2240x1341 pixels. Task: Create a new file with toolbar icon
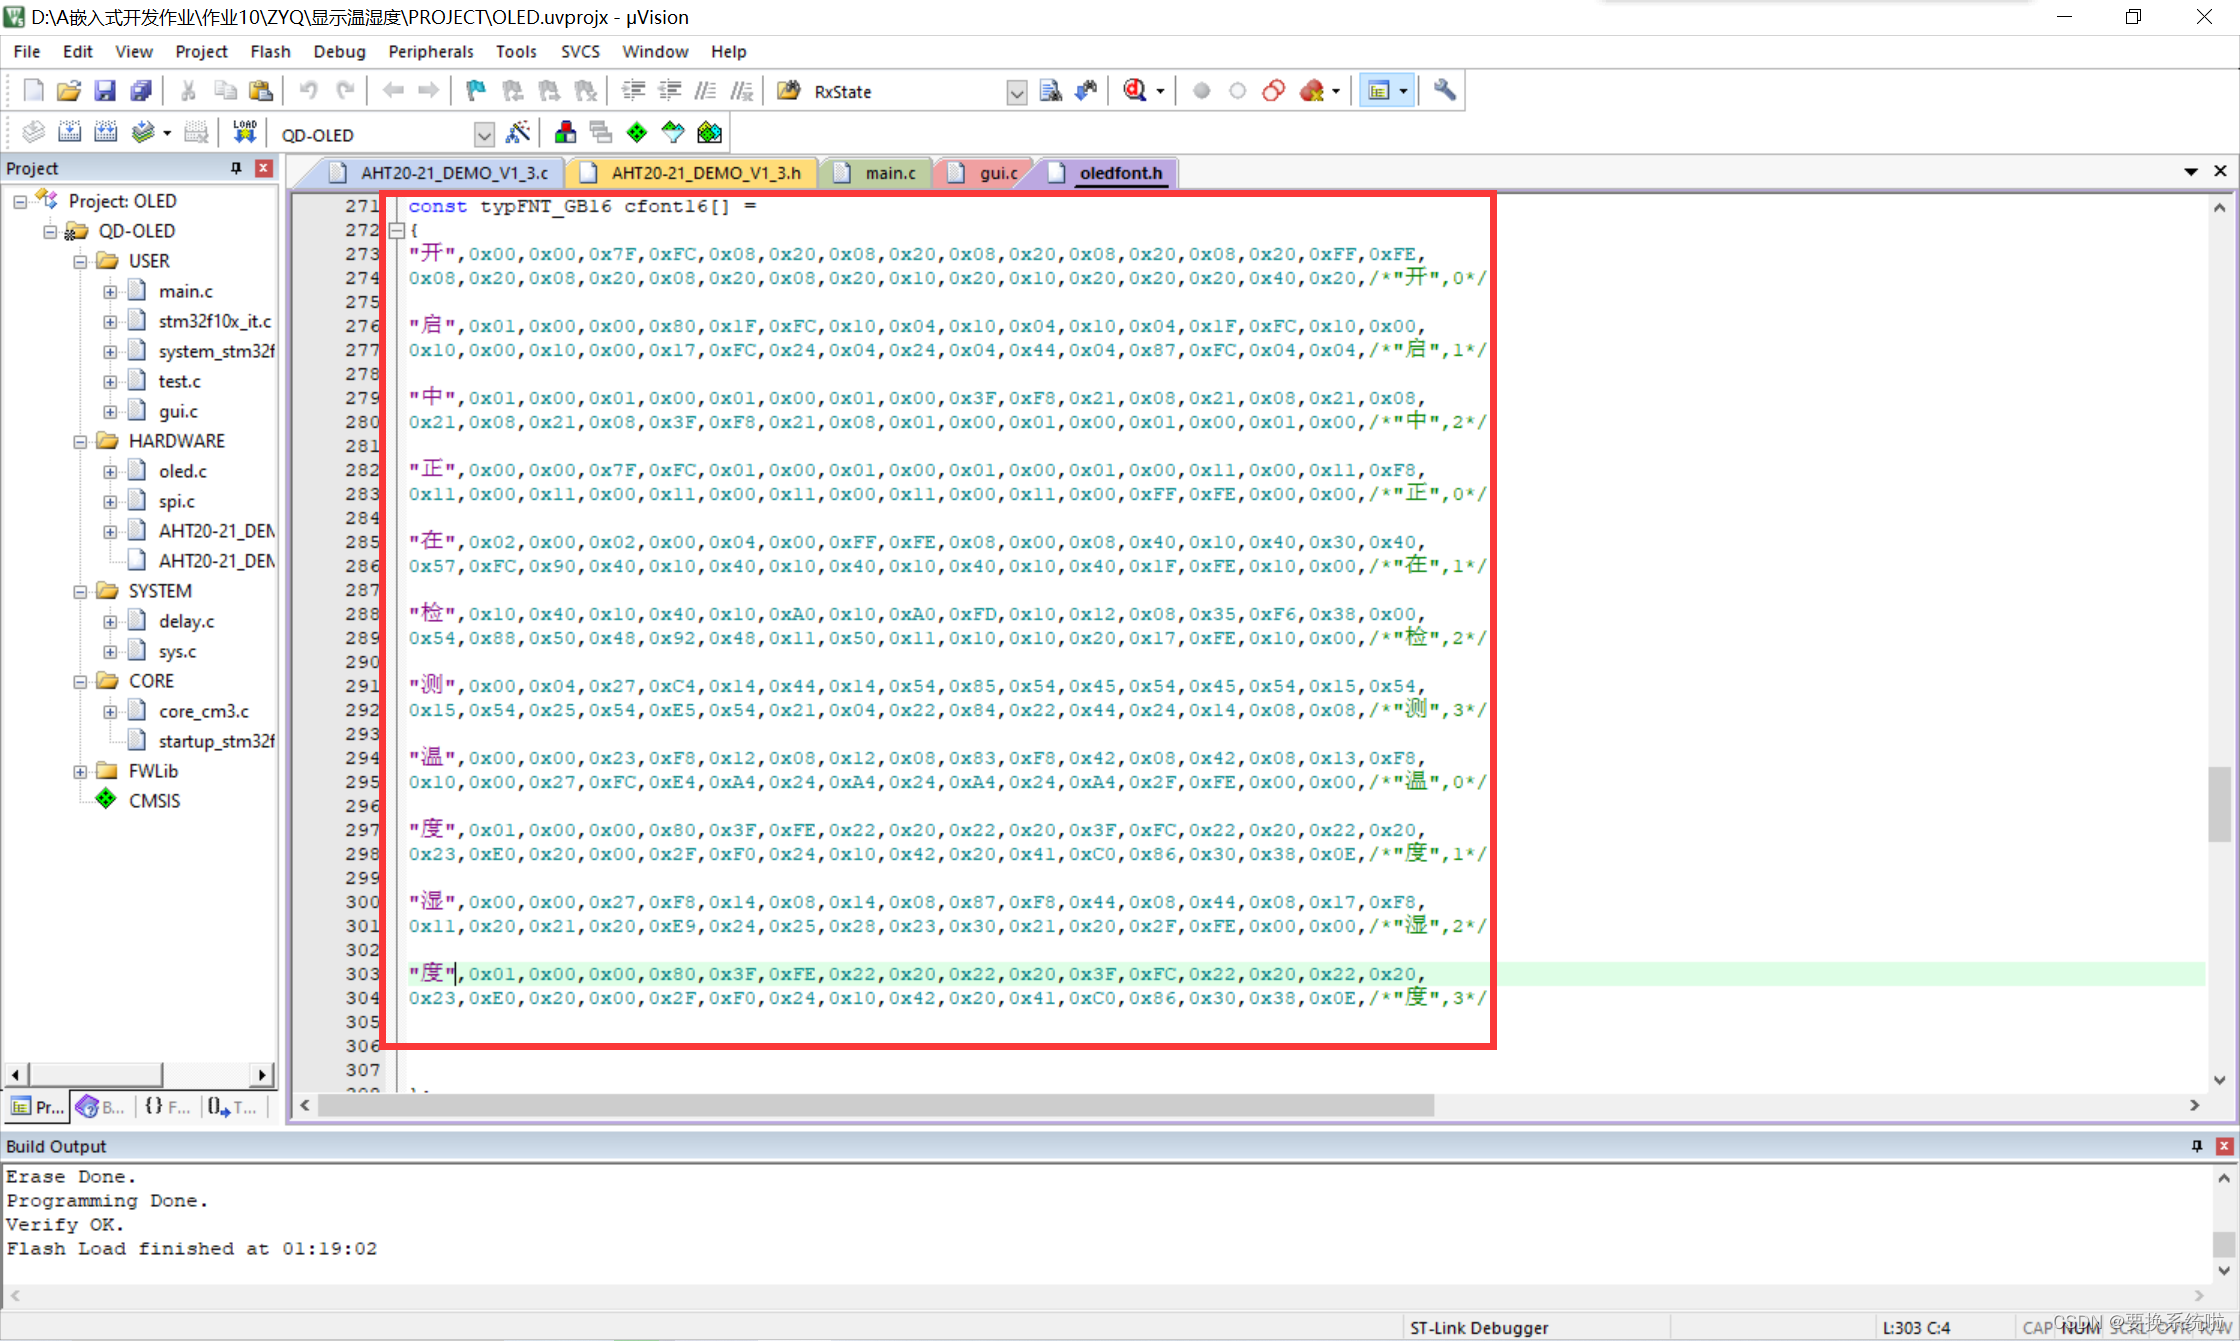[x=33, y=91]
